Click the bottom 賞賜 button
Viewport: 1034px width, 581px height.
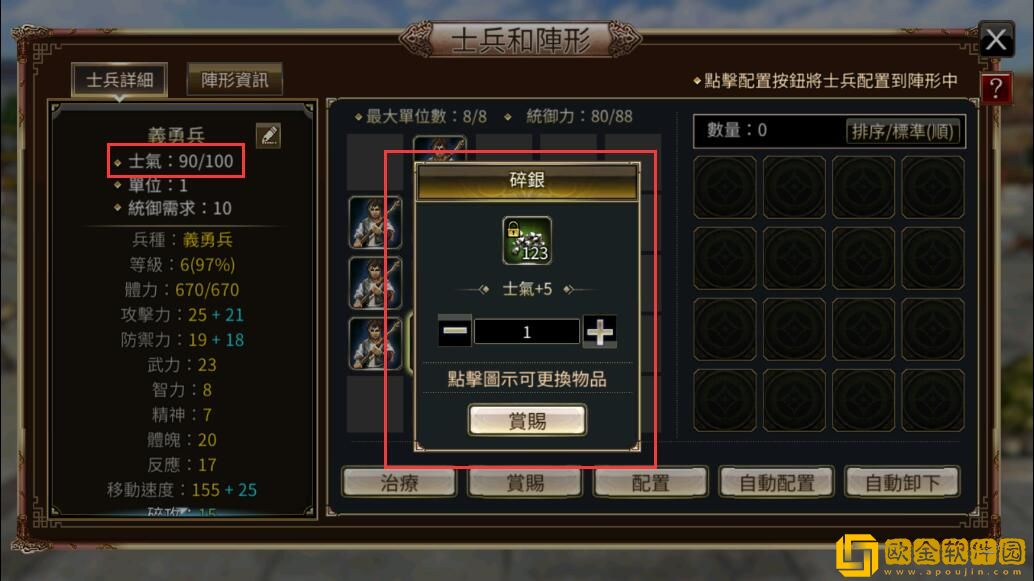(x=525, y=483)
